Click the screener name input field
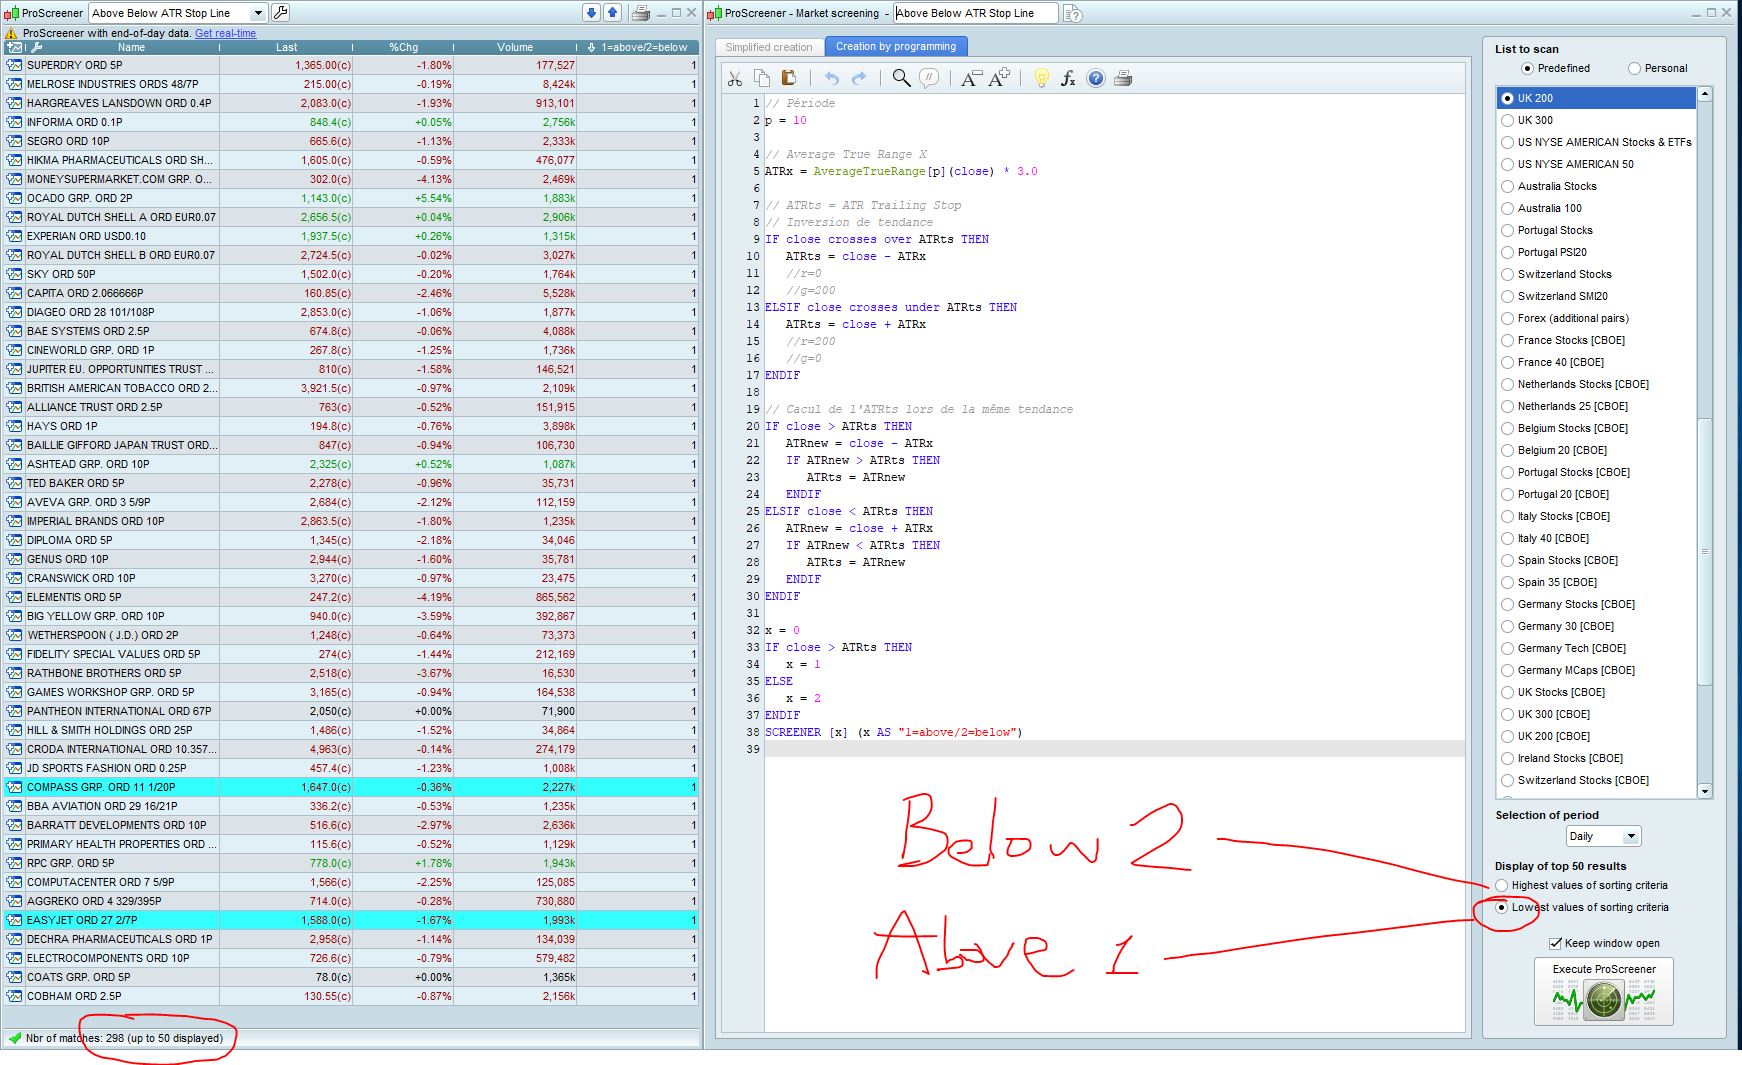Screen dimensions: 1742x1065 click(975, 13)
